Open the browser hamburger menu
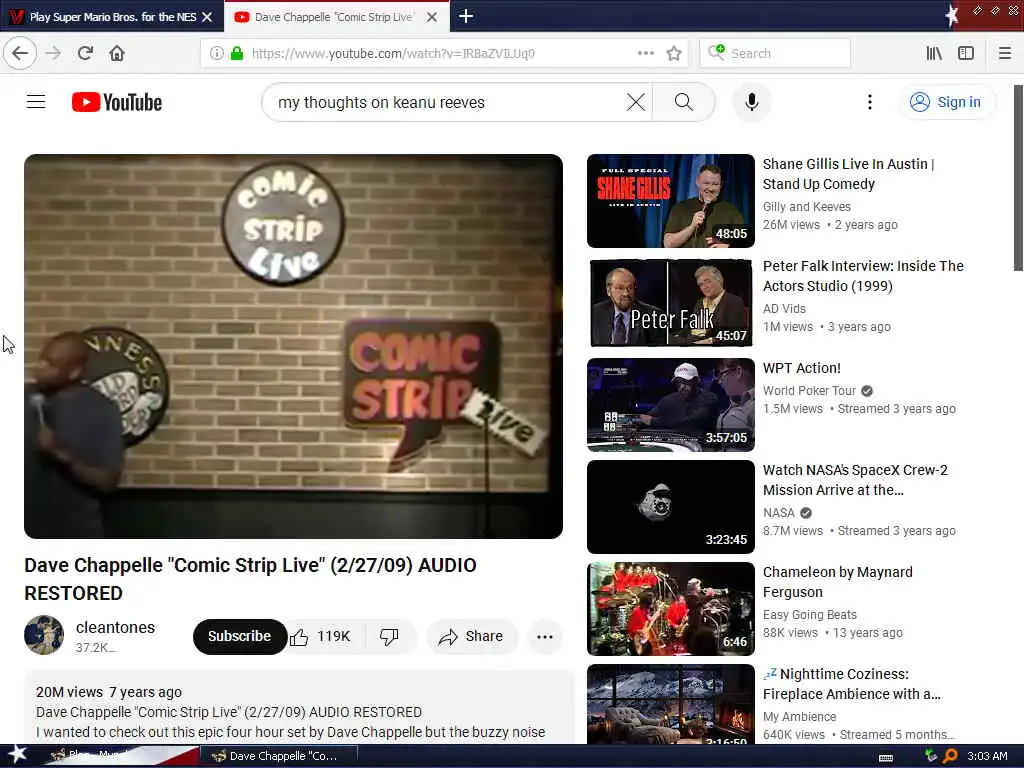The width and height of the screenshot is (1024, 768). point(1005,53)
